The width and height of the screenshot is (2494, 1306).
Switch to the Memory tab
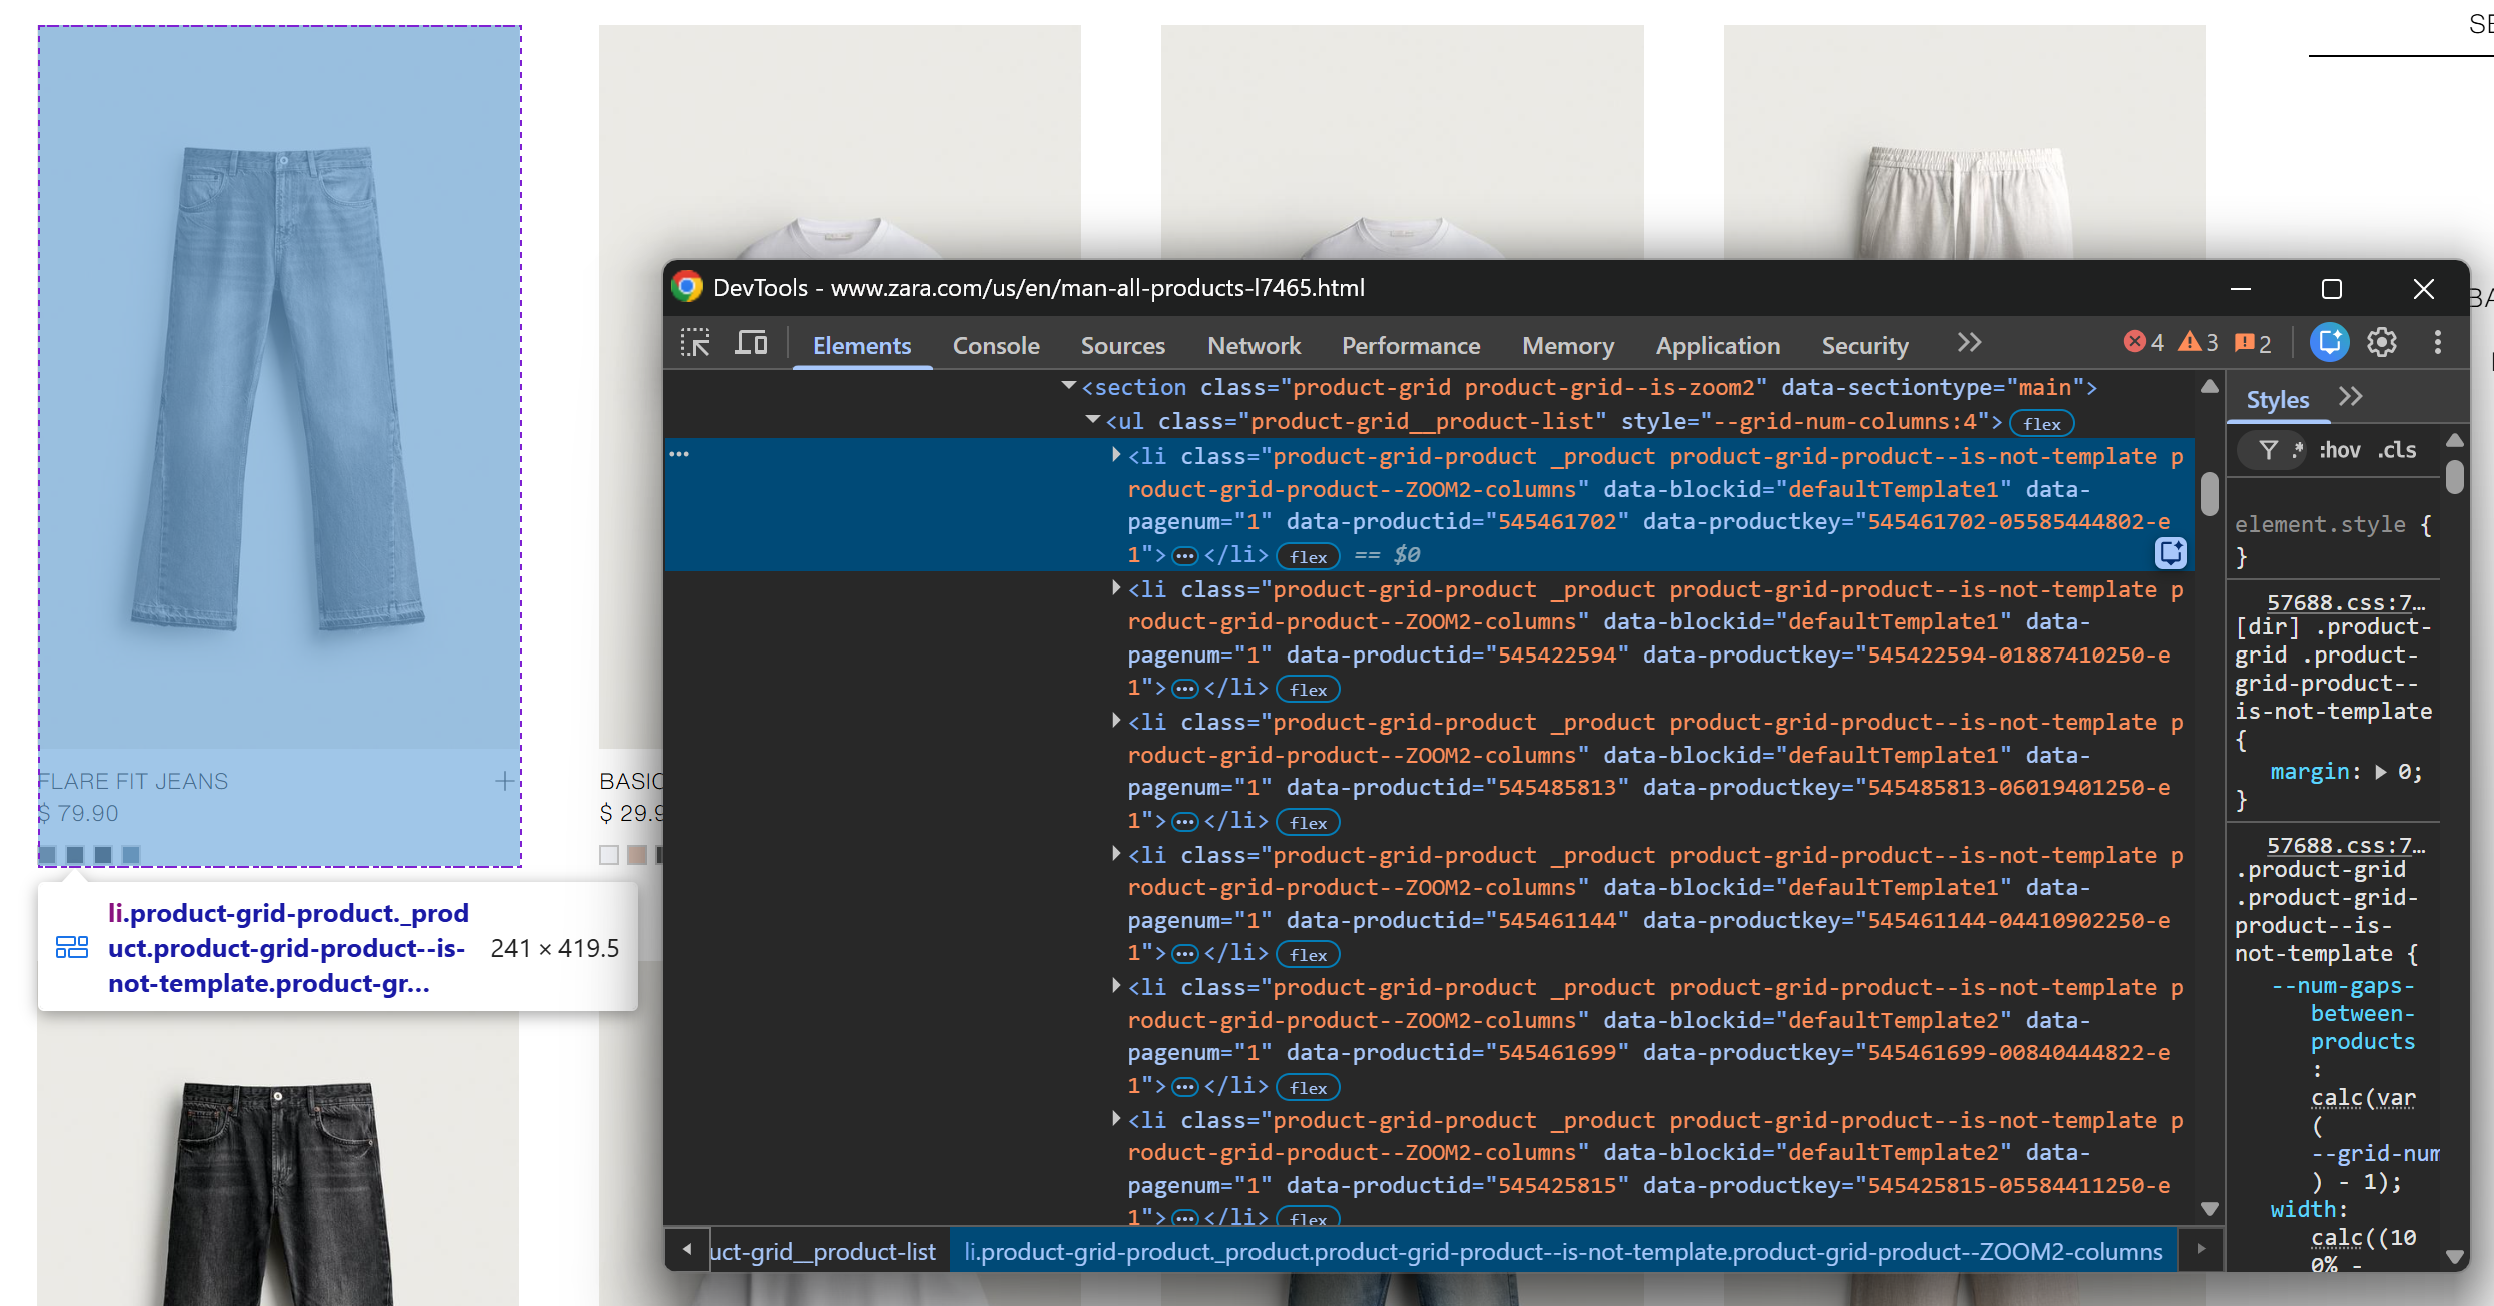[x=1568, y=345]
